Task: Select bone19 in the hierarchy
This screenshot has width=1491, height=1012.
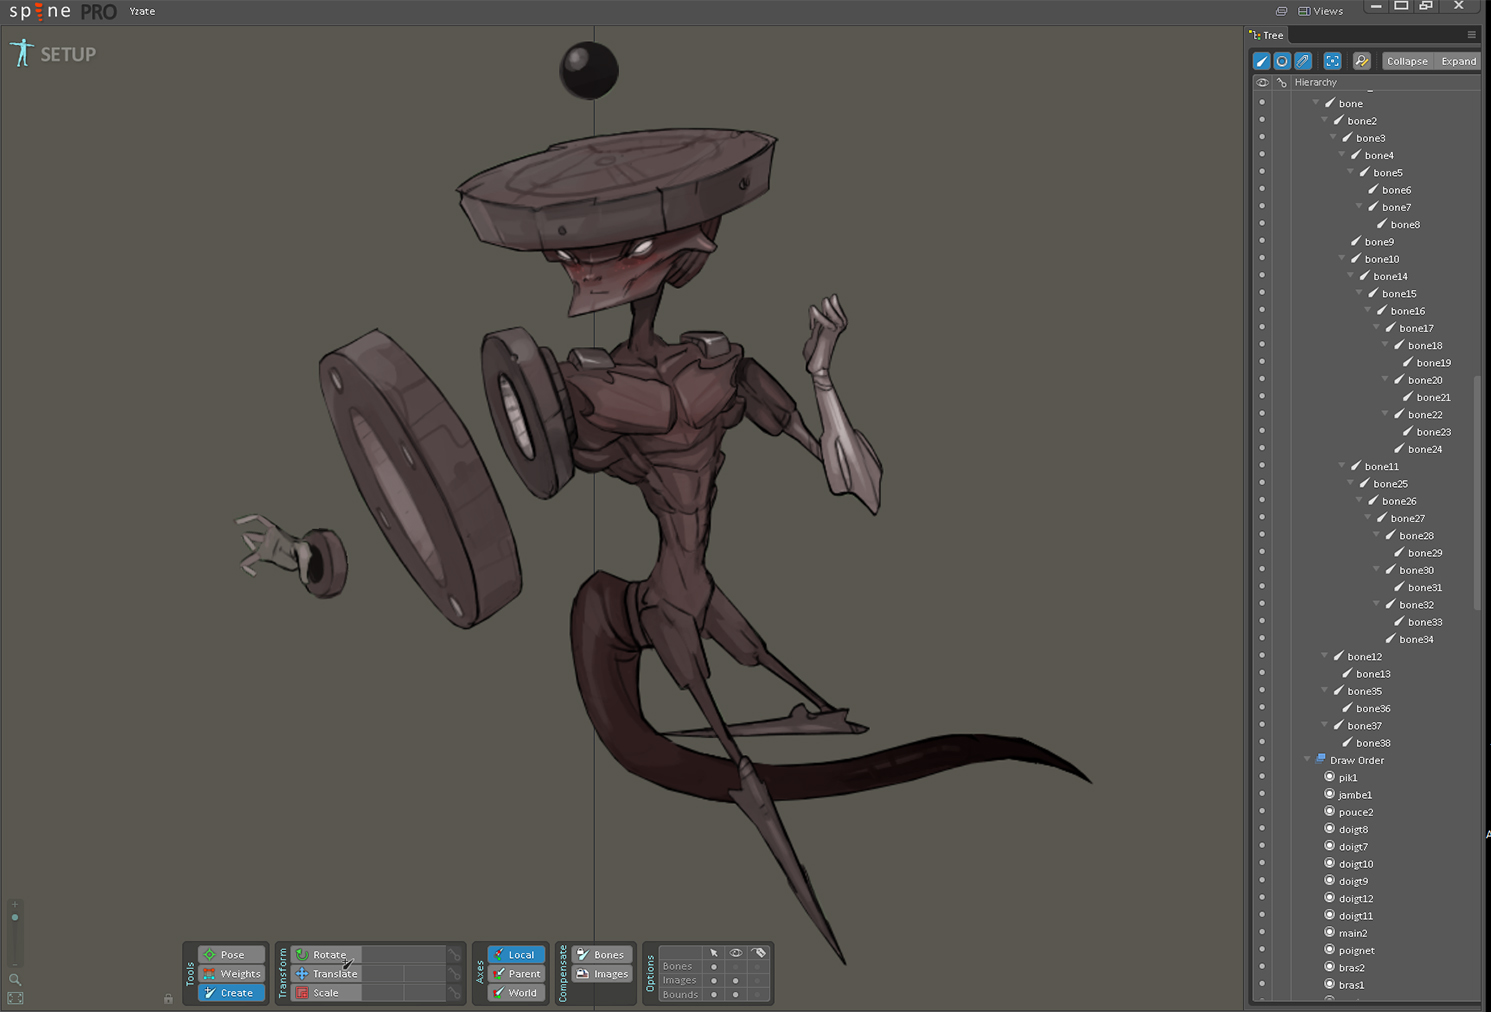Action: coord(1432,363)
